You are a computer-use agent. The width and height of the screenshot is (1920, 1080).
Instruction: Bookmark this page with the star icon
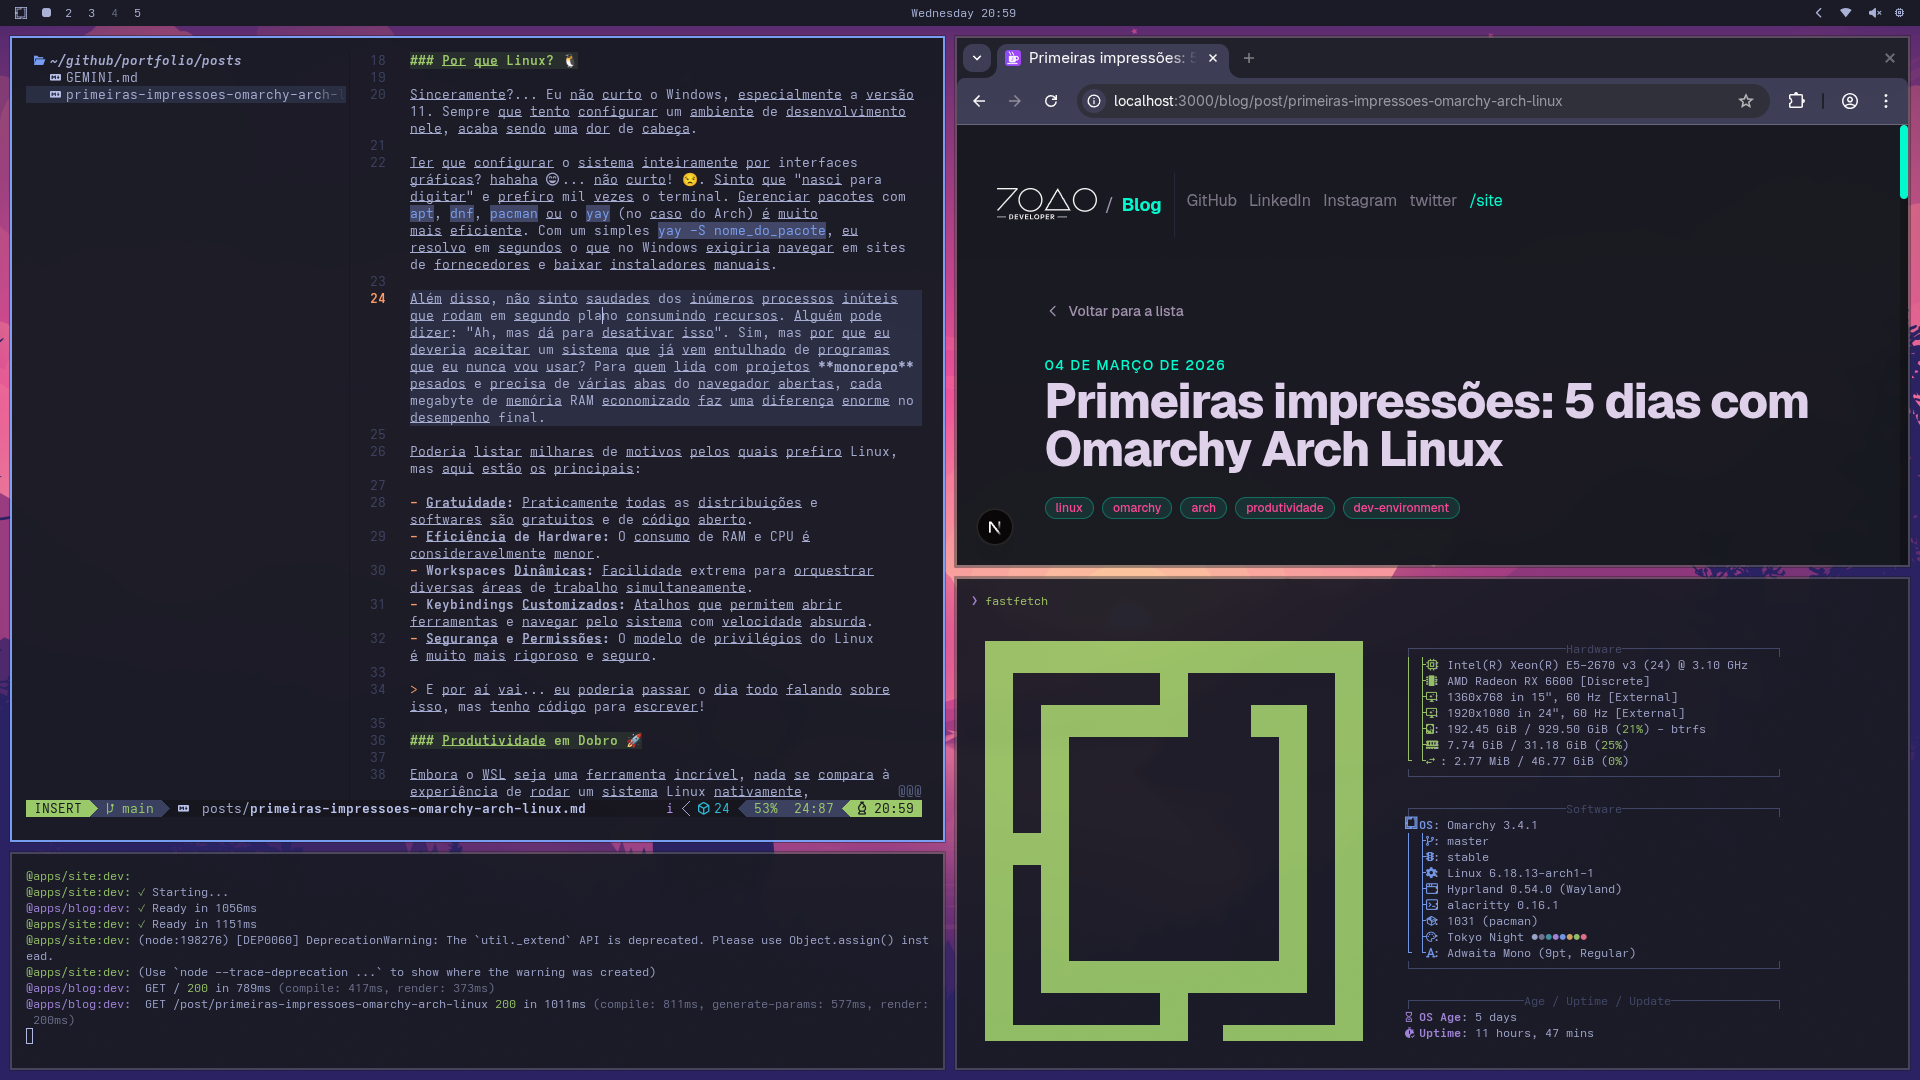1746,101
